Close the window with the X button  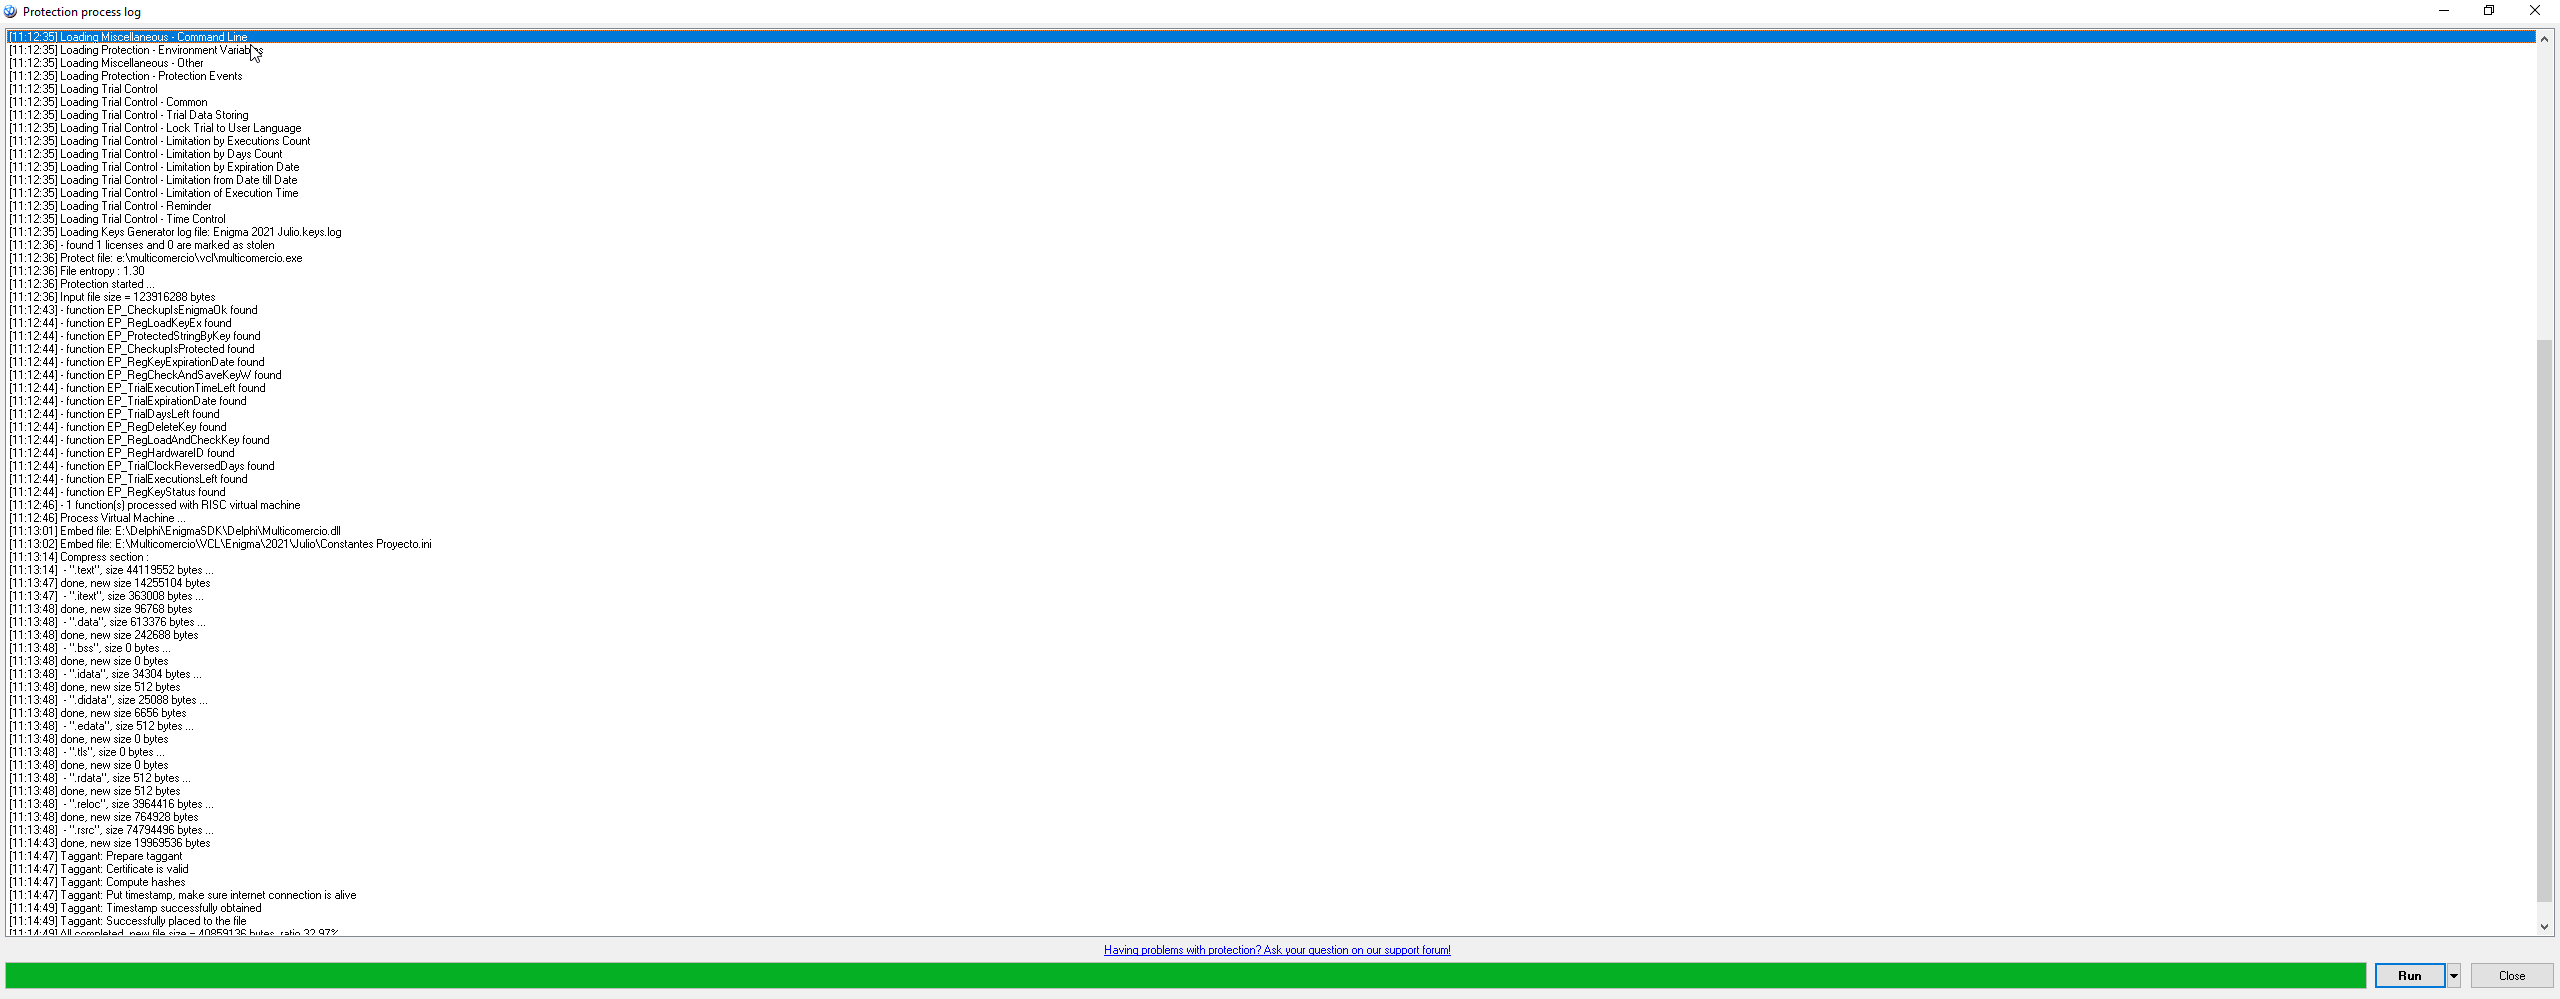[2534, 11]
